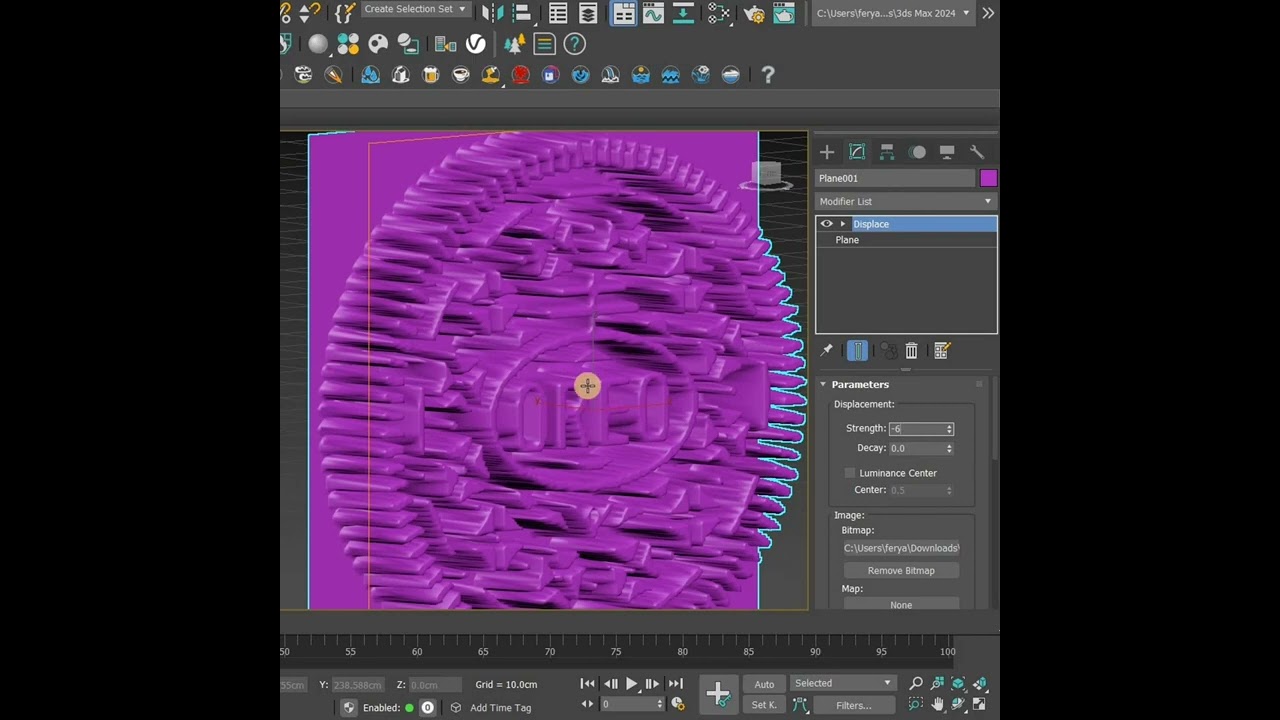Step to the next frame

coord(653,684)
